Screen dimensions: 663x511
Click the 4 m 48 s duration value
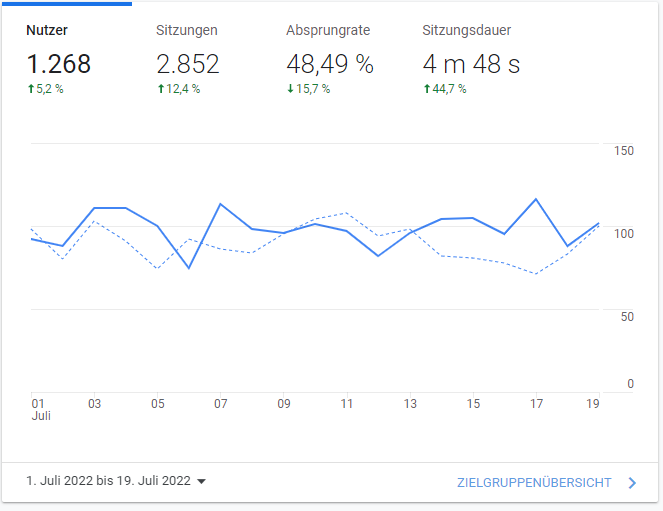point(471,65)
